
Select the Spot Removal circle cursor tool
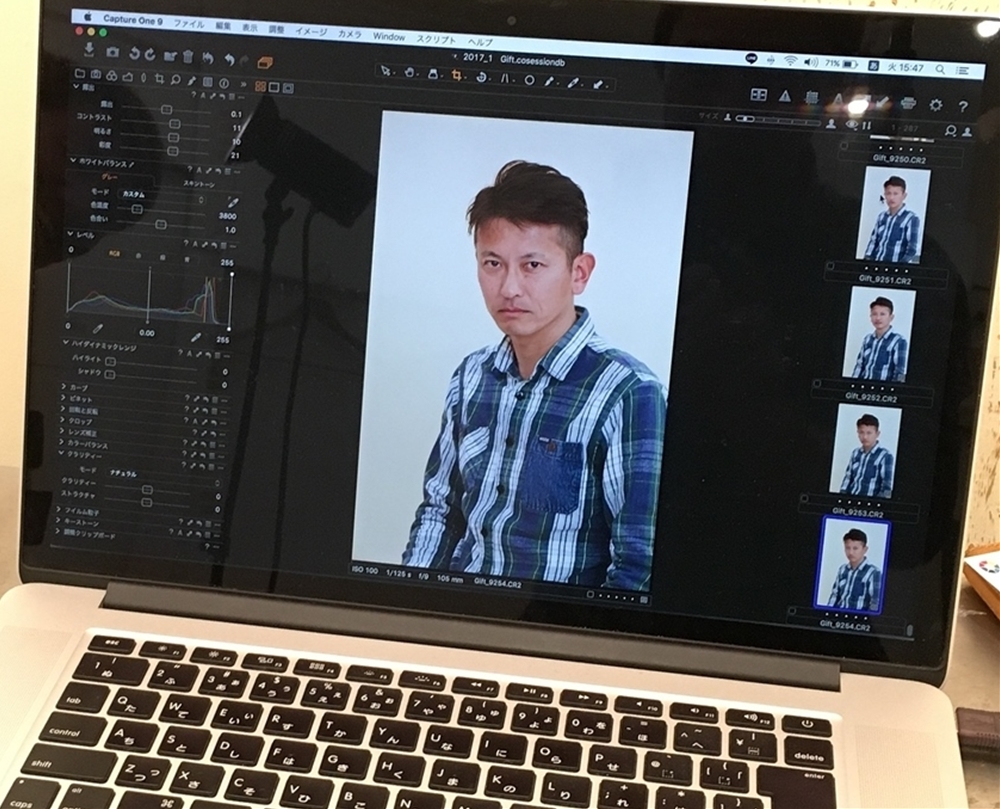(x=529, y=80)
